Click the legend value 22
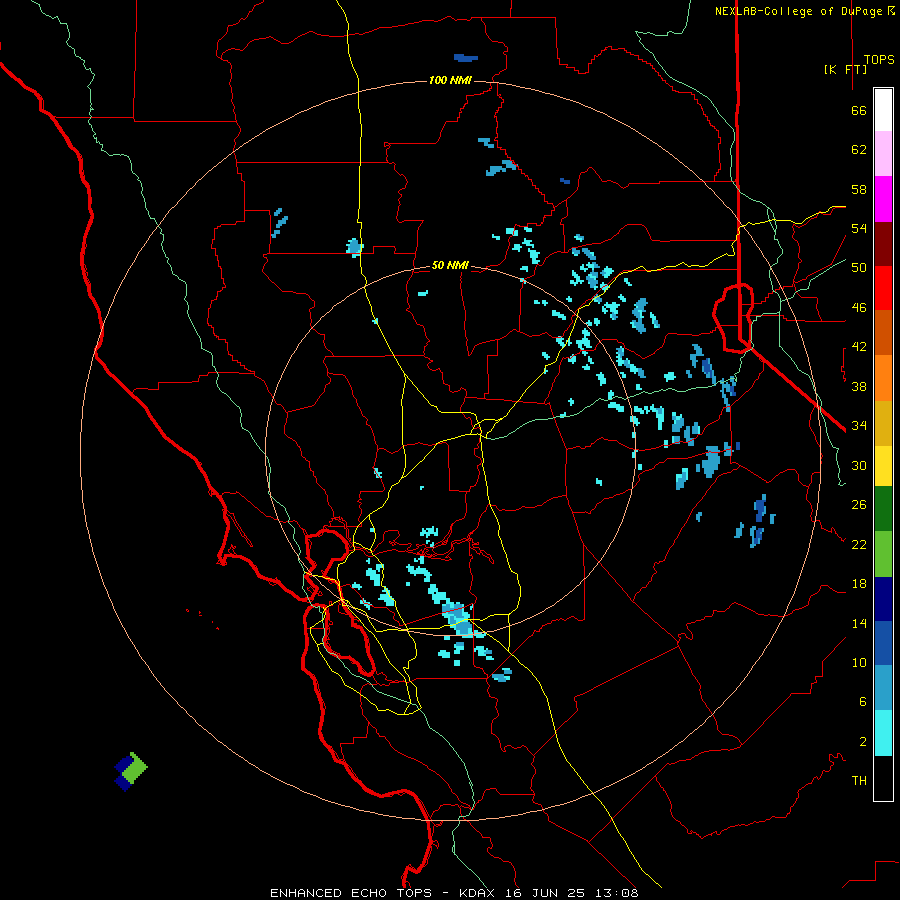The height and width of the screenshot is (900, 900). pos(859,545)
